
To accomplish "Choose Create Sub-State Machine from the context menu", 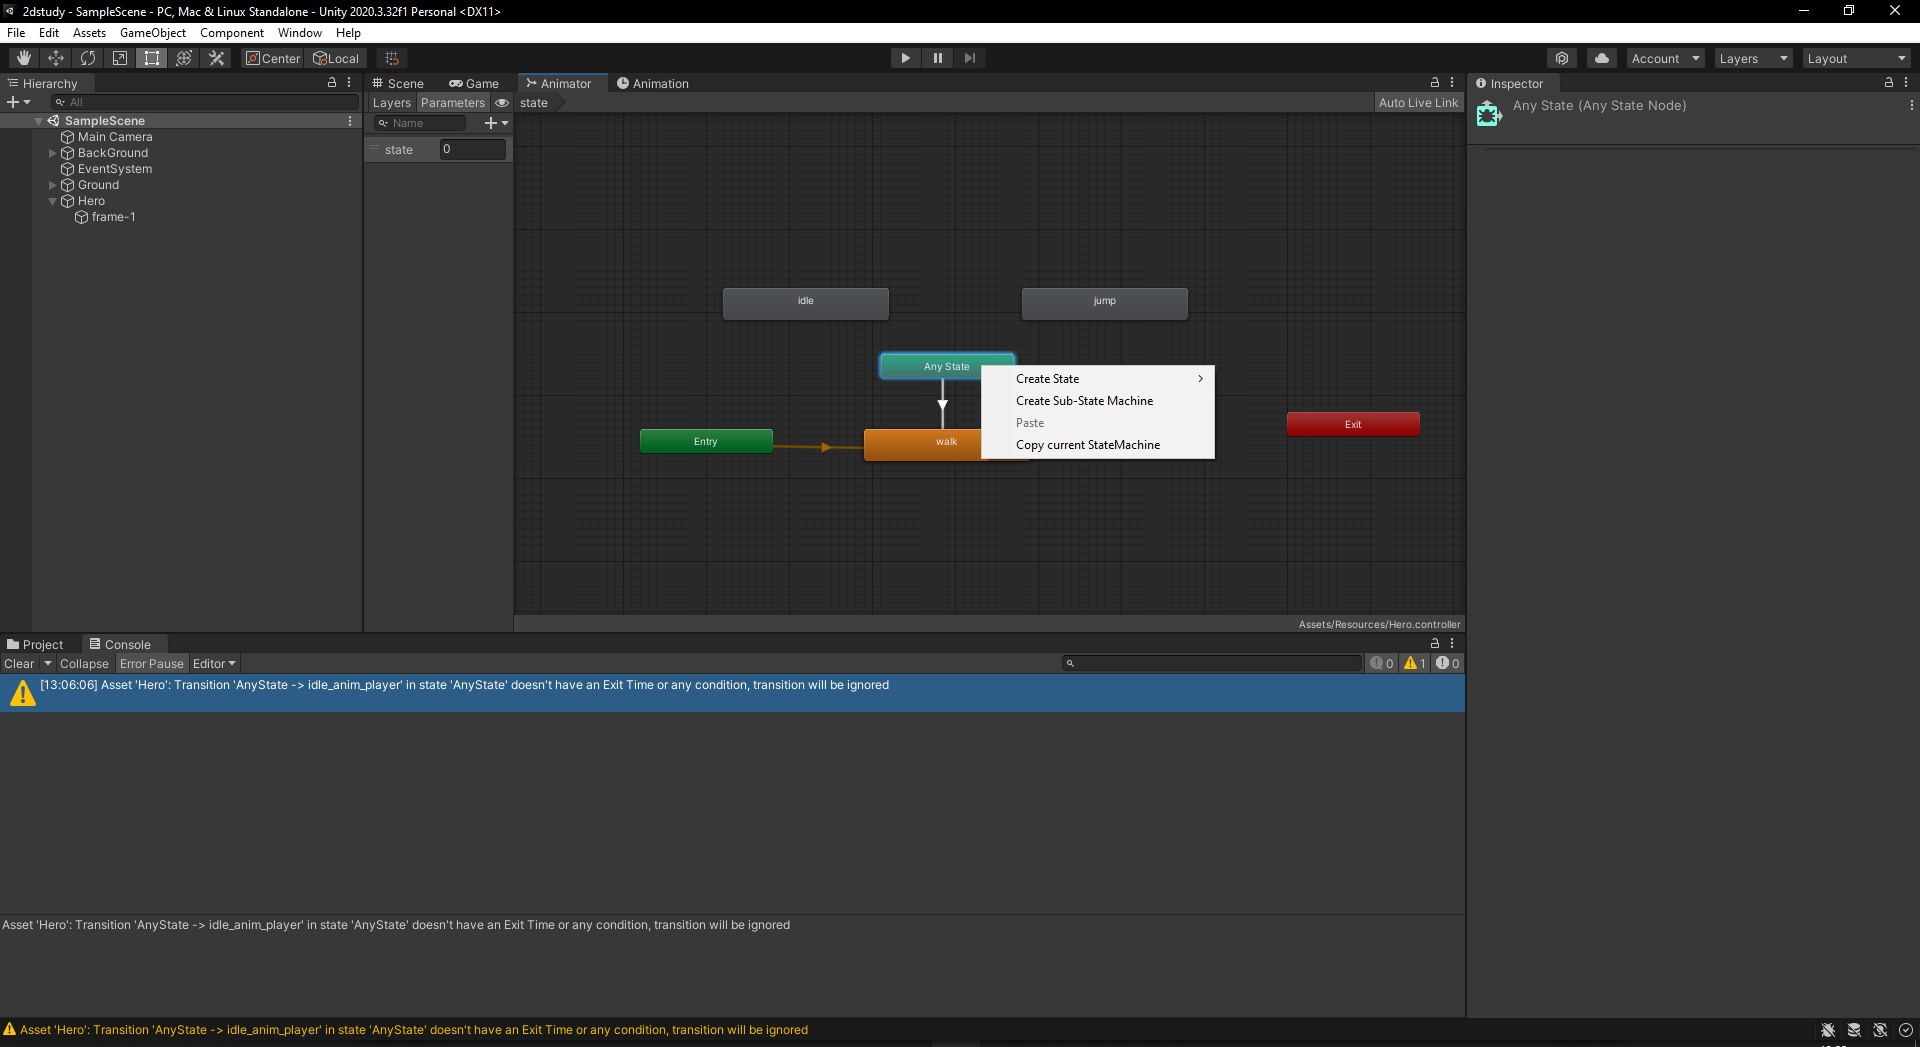I will 1084,400.
